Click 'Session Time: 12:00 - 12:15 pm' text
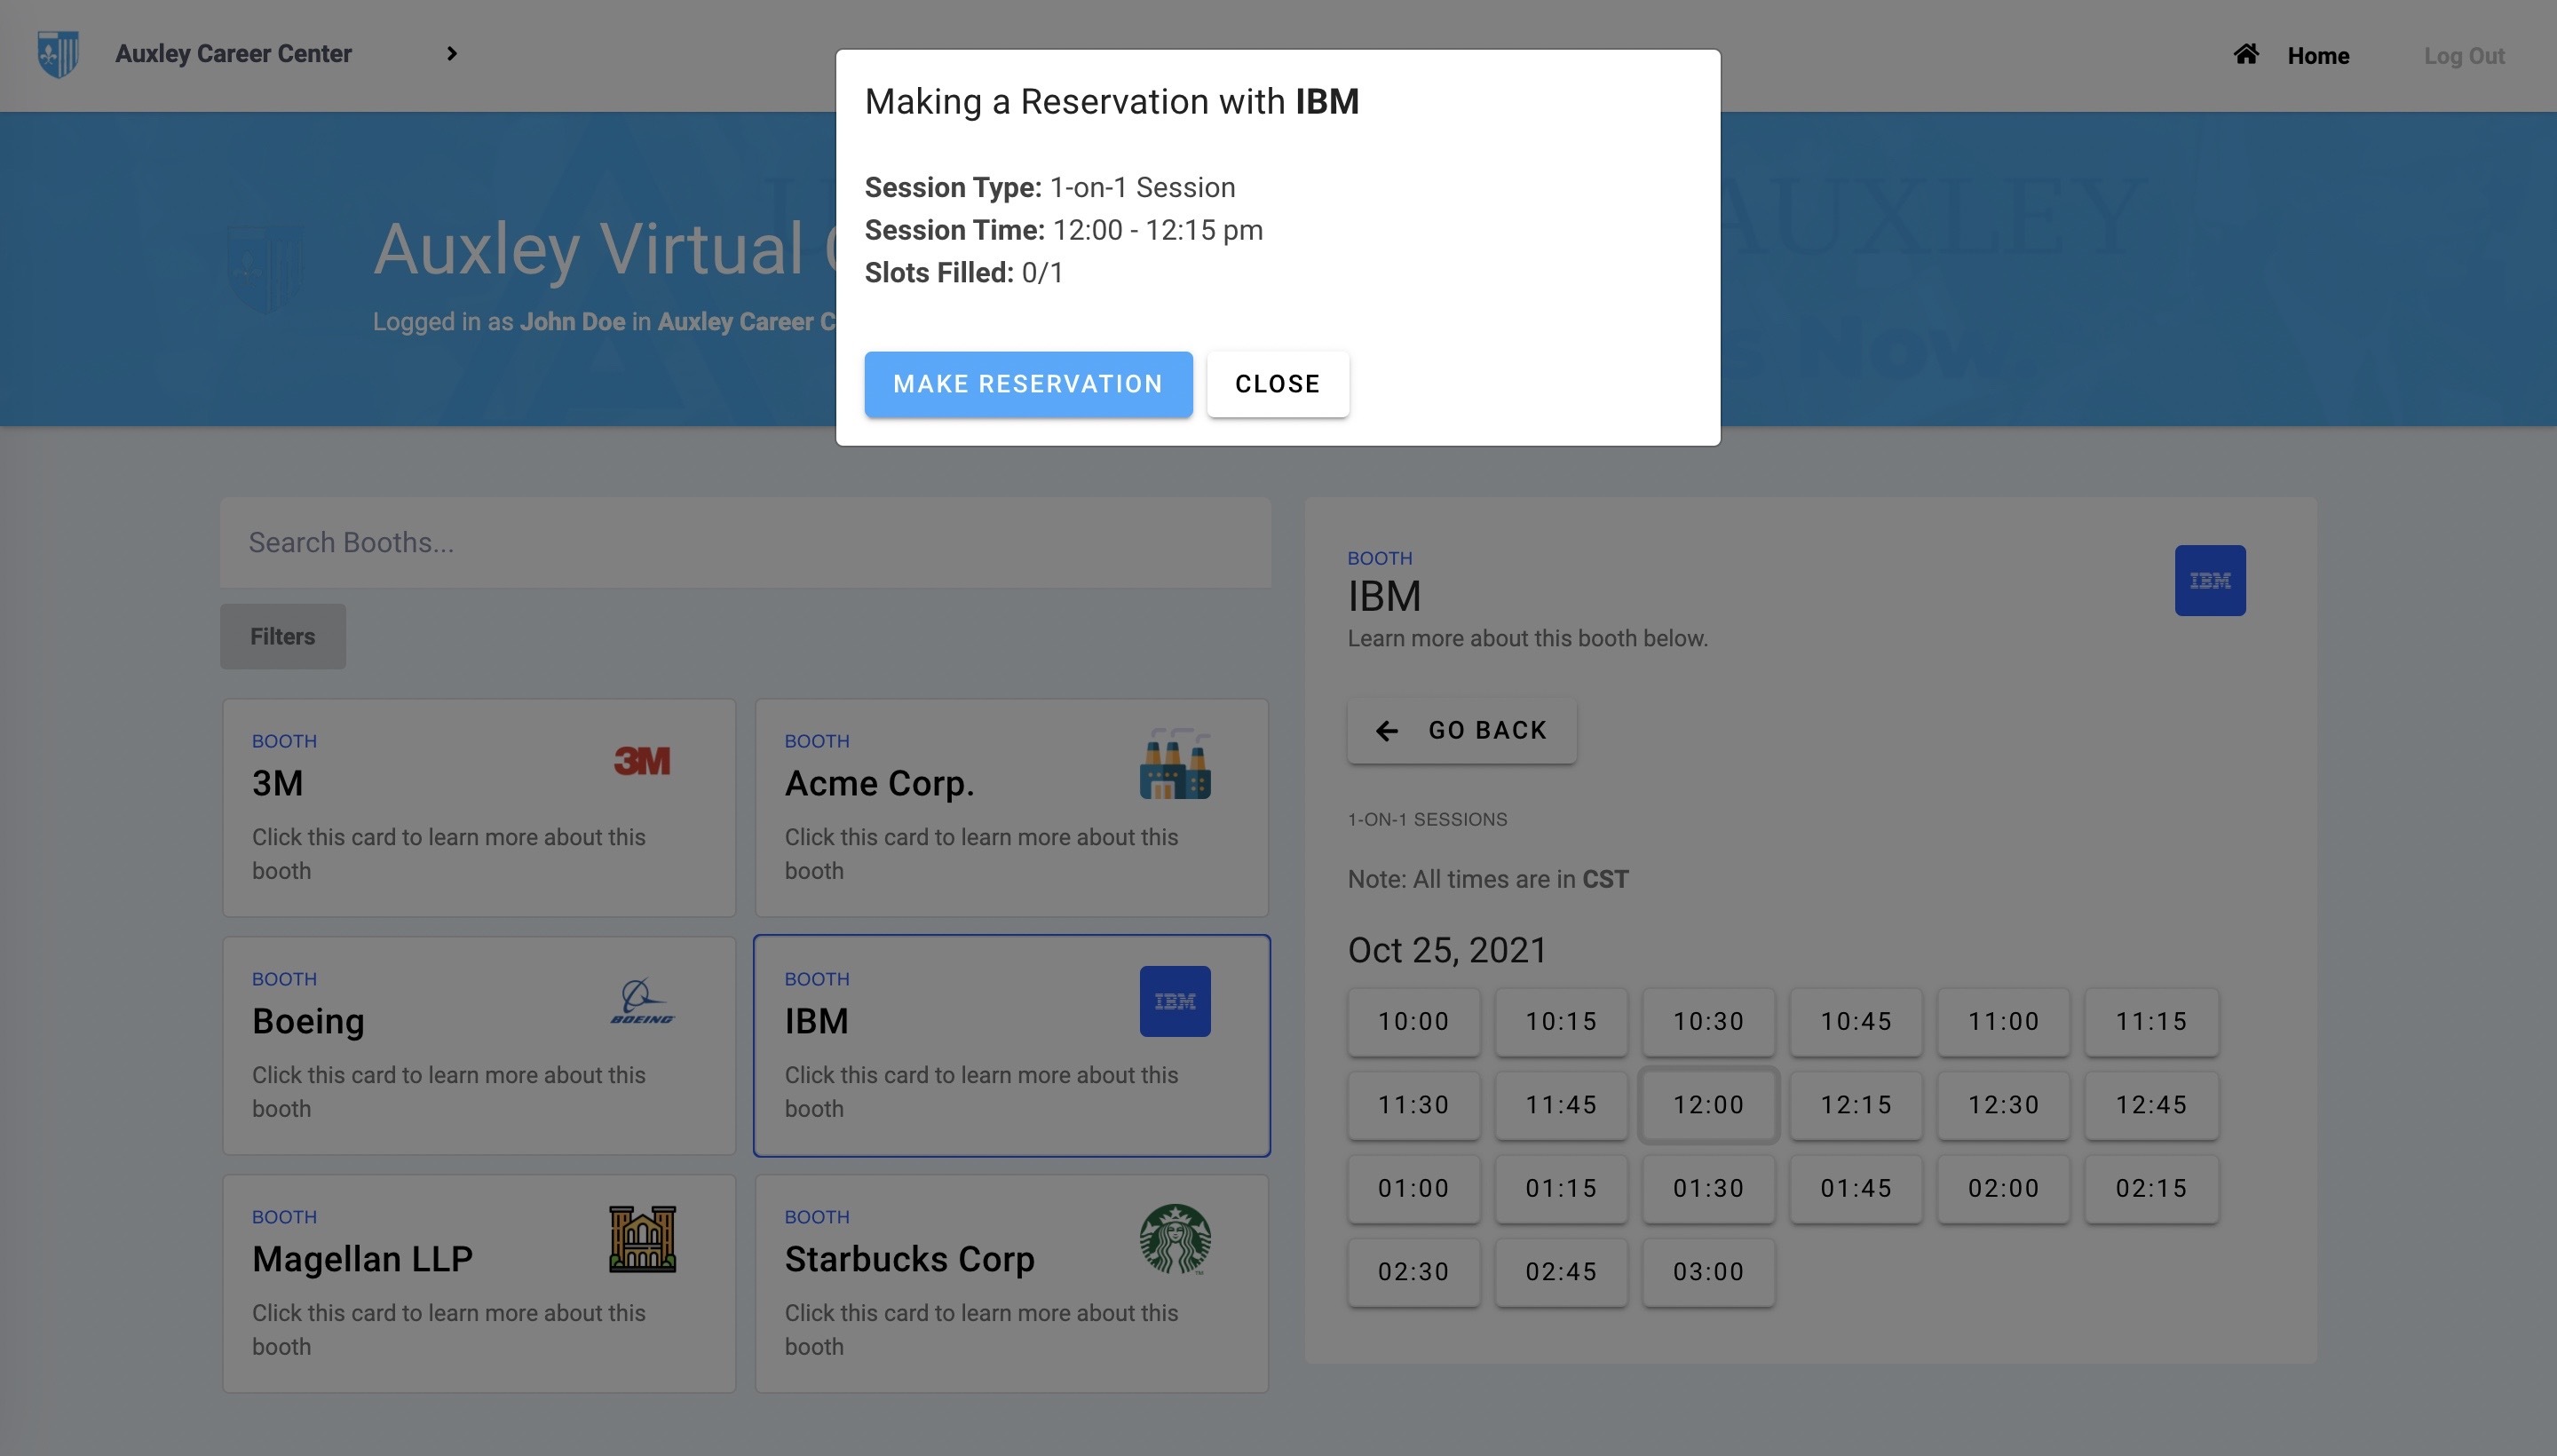Screen dimensions: 2557x1456 tap(1064, 230)
